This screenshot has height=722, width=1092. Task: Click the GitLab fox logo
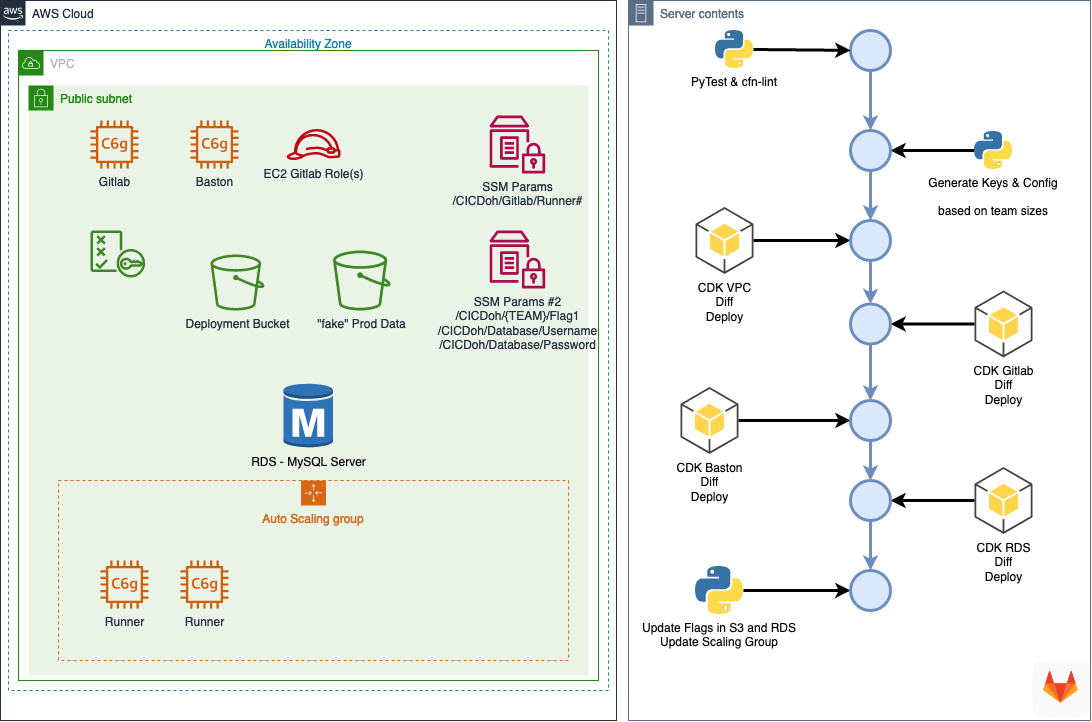pyautogui.click(x=1061, y=686)
